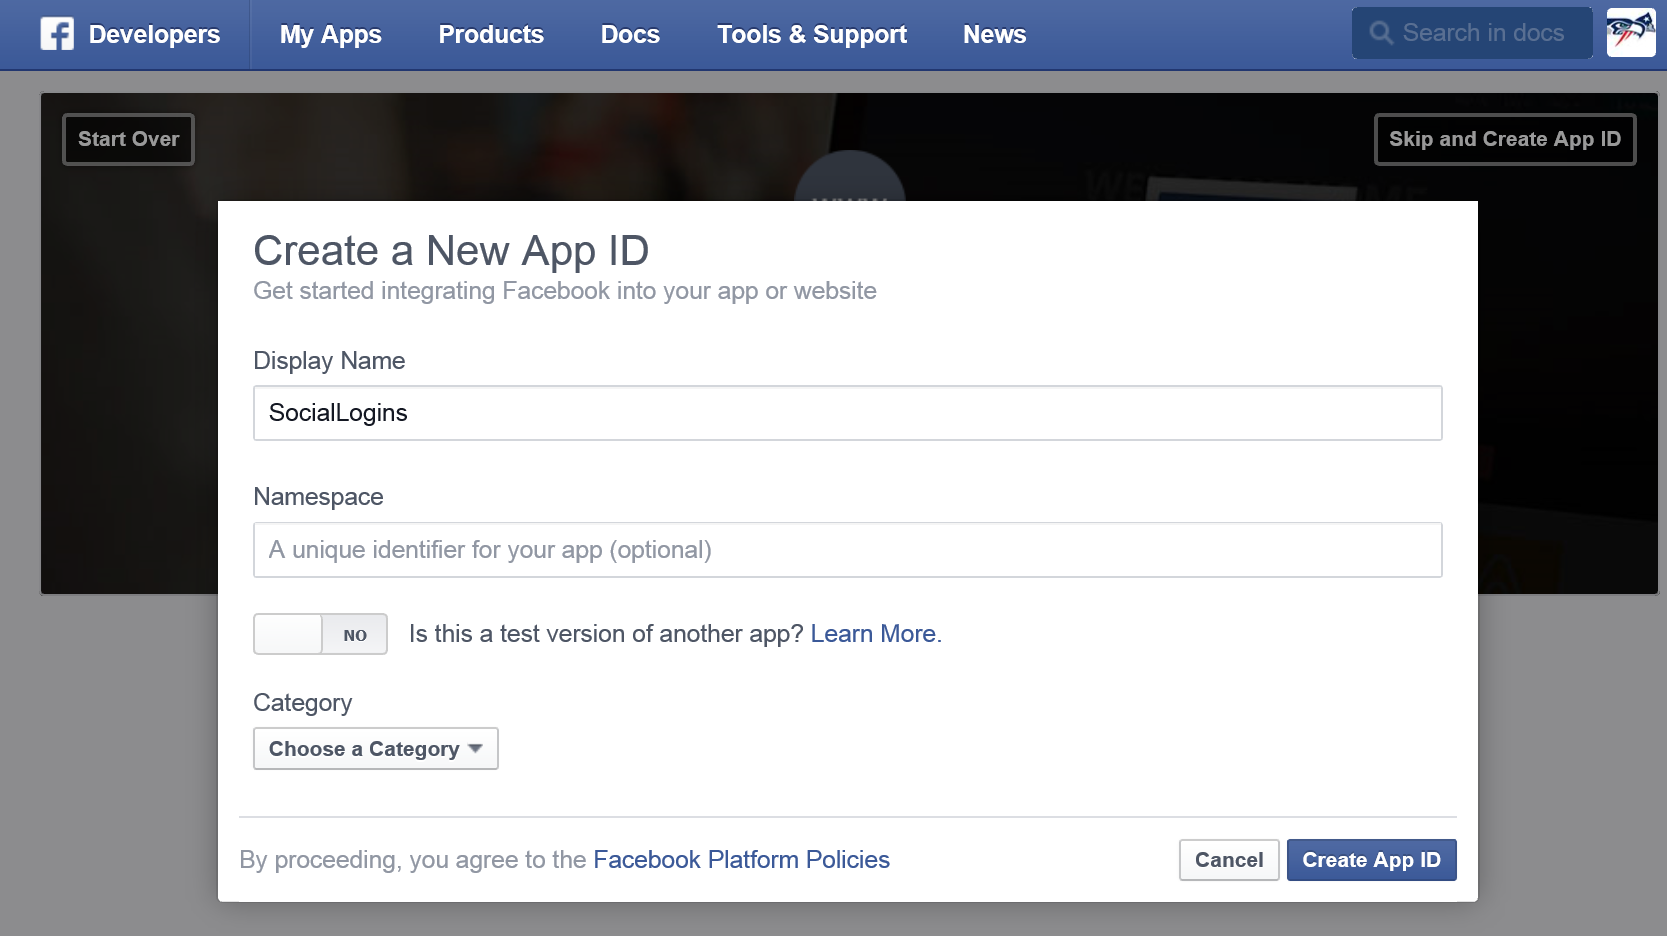The height and width of the screenshot is (936, 1667).
Task: Click the Display Name input field
Action: (x=847, y=413)
